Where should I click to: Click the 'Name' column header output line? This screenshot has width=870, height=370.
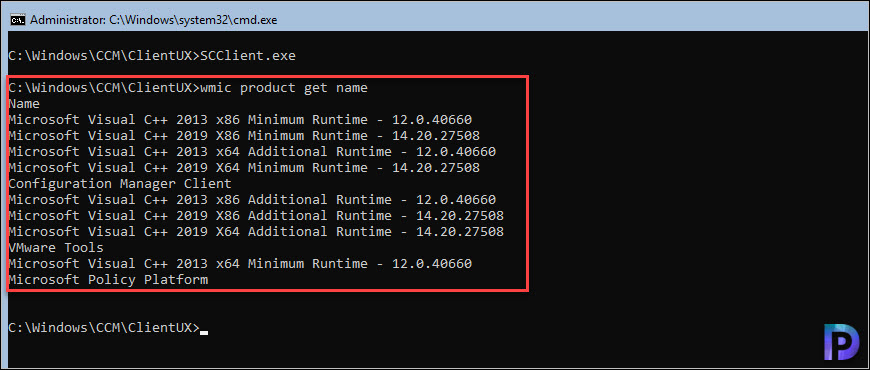tap(24, 104)
